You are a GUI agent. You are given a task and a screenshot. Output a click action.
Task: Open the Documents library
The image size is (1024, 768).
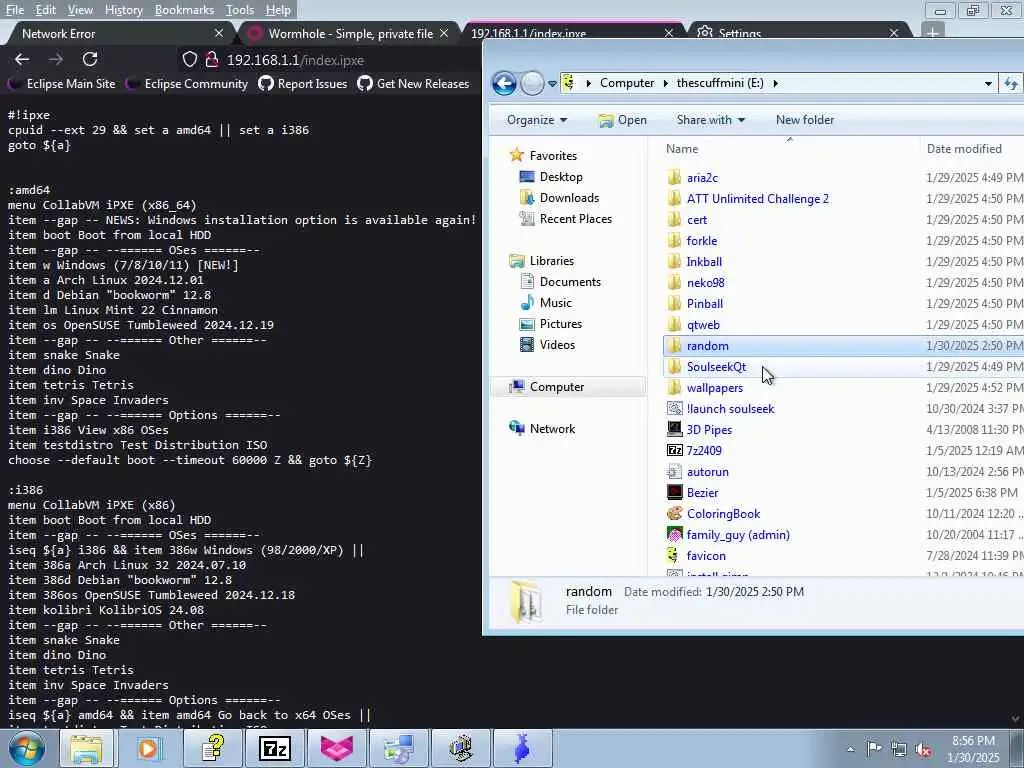pos(560,281)
